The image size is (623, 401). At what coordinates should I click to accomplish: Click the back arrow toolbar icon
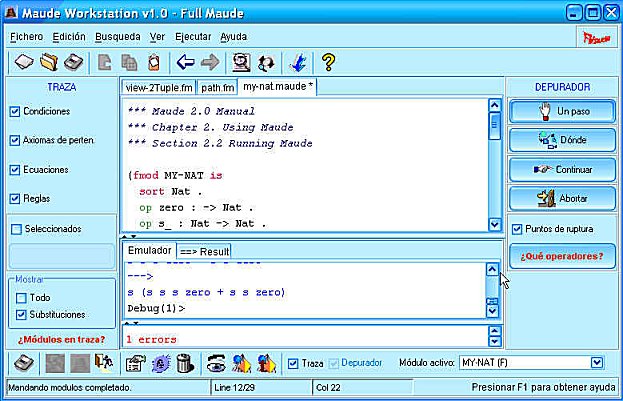pyautogui.click(x=185, y=62)
